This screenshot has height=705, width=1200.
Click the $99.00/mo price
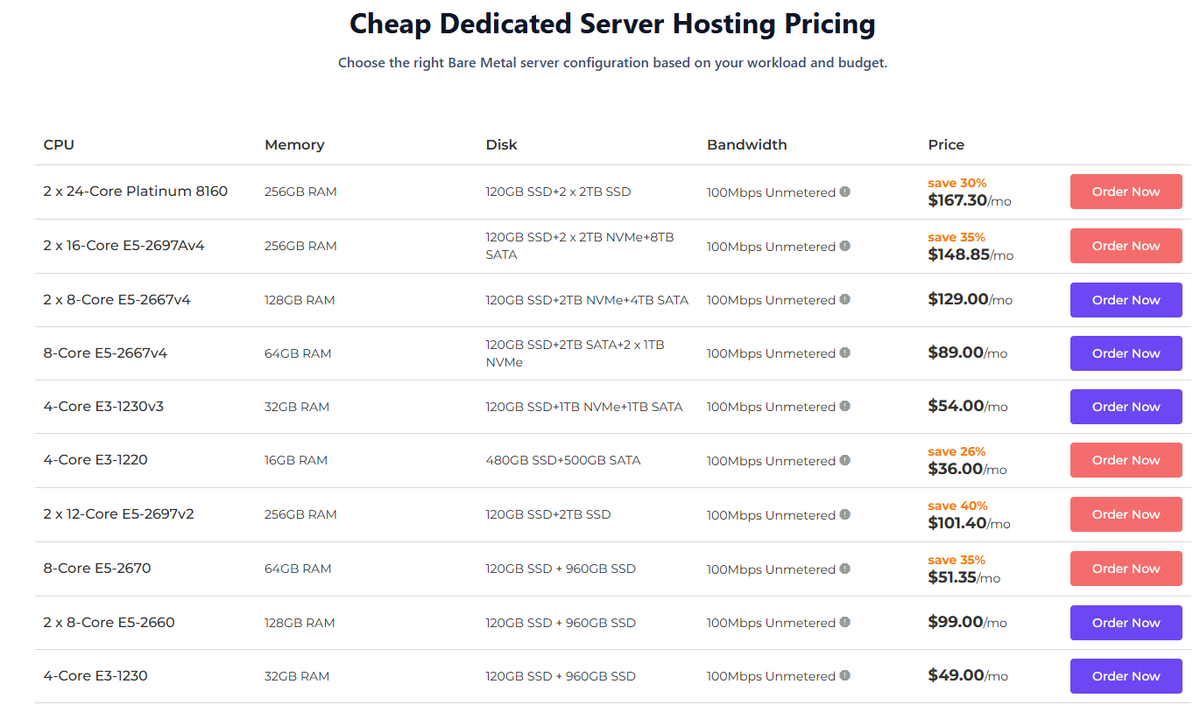tap(967, 621)
